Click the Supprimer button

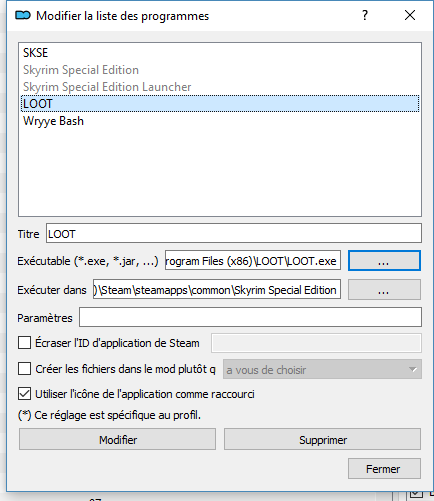[x=322, y=439]
